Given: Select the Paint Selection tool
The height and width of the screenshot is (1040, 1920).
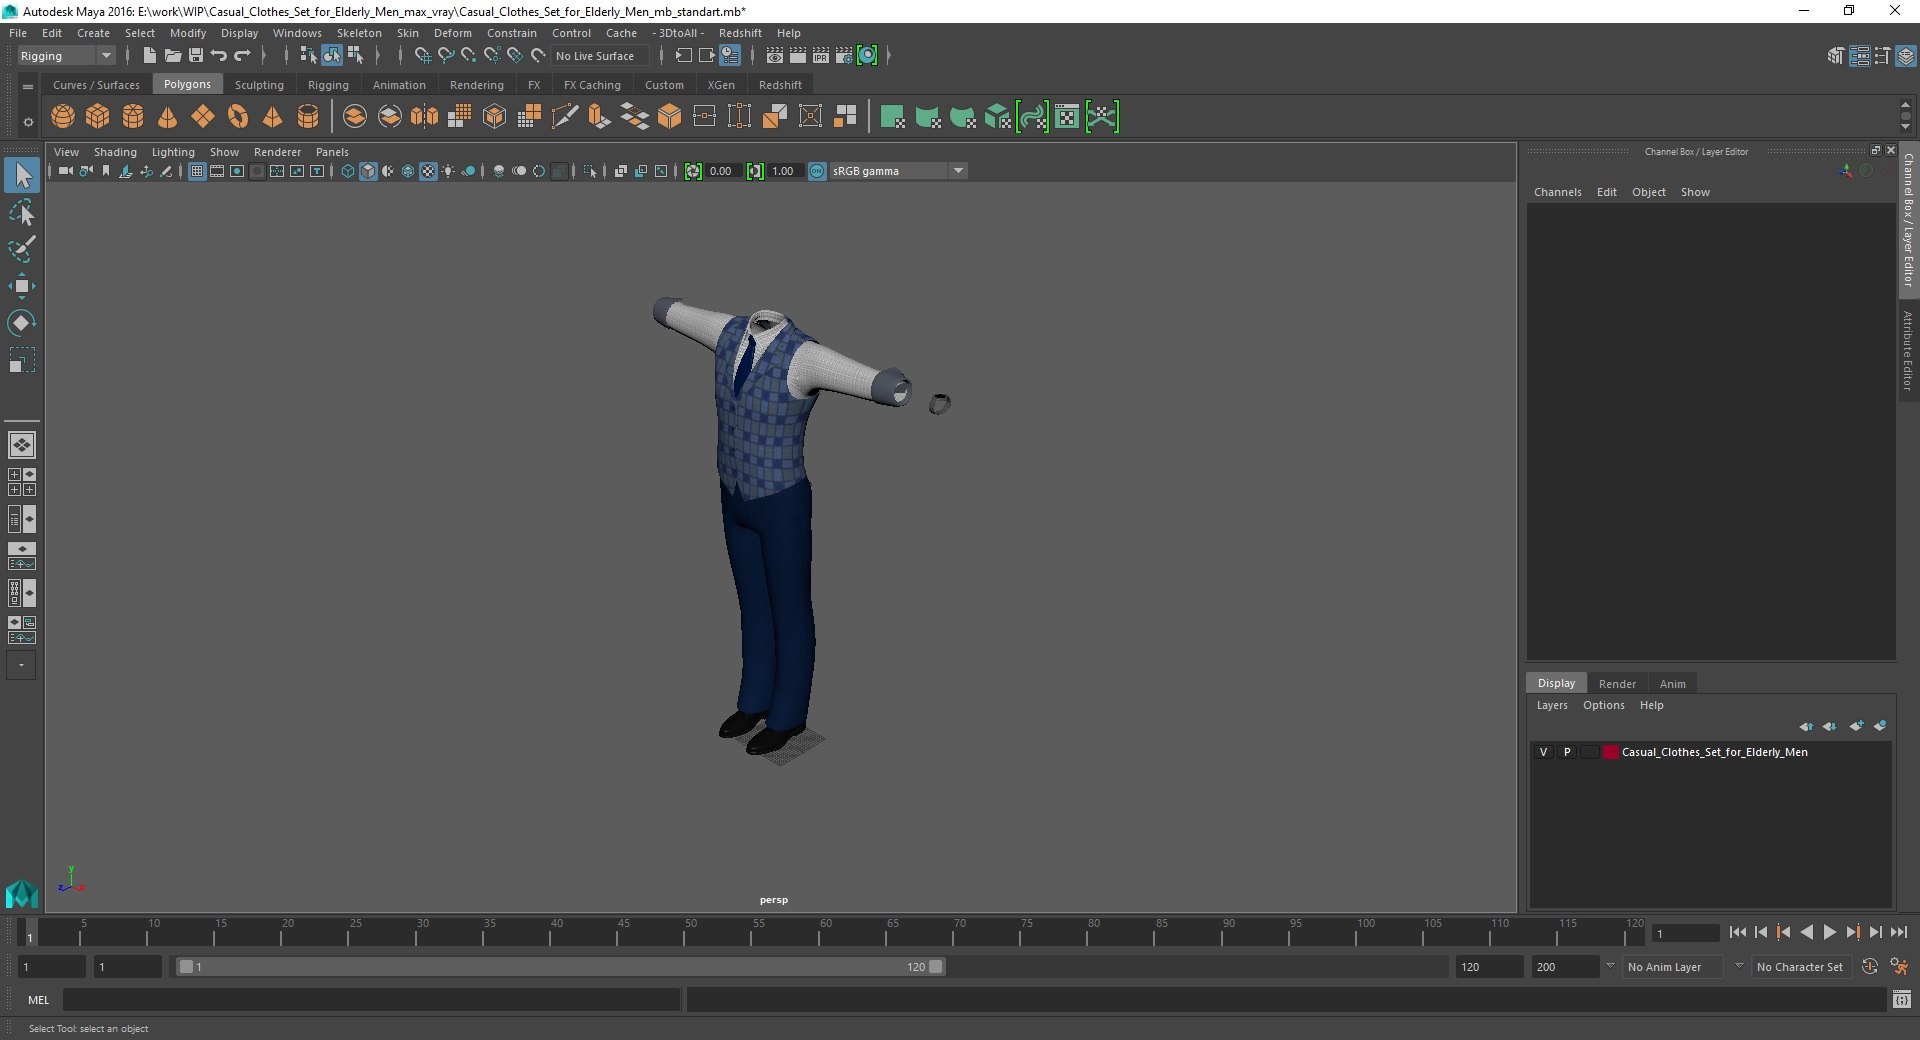Looking at the screenshot, I should 22,249.
